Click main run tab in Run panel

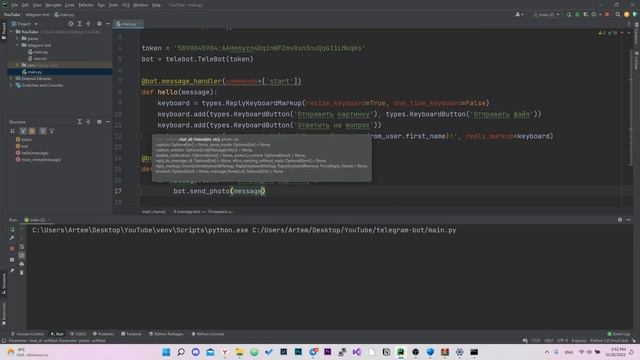pyautogui.click(x=37, y=220)
